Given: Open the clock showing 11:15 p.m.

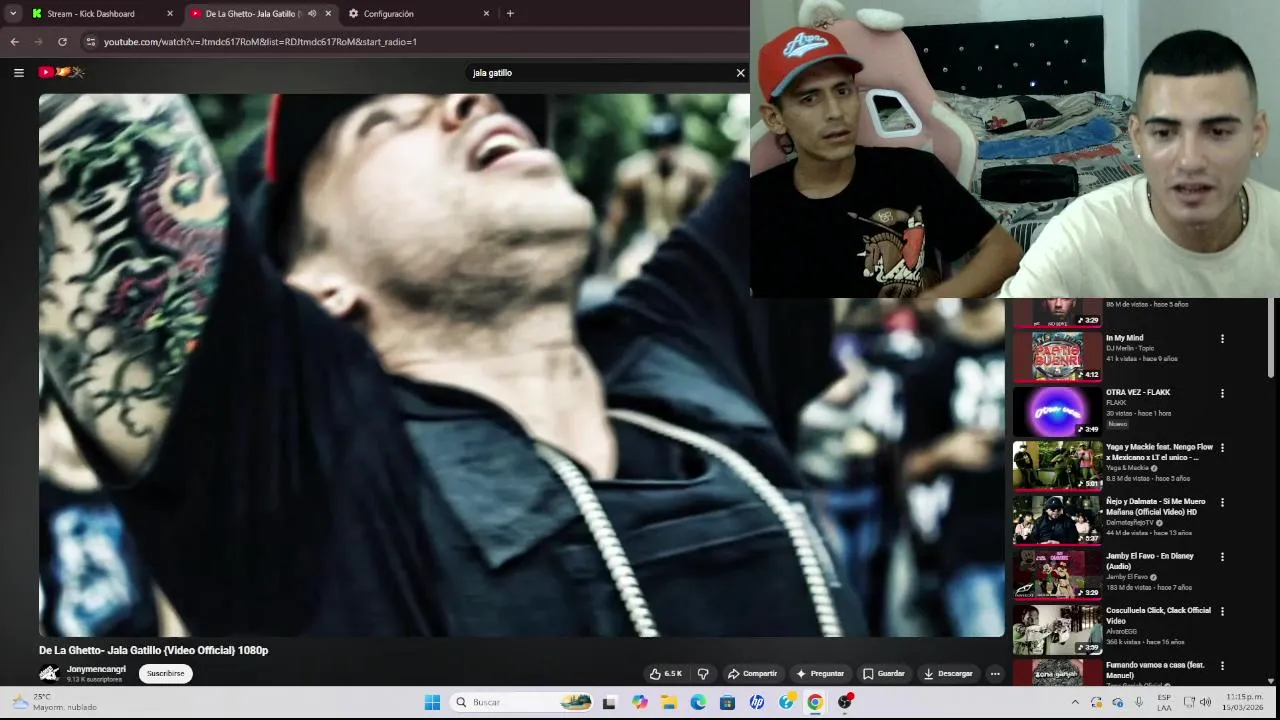Looking at the screenshot, I should (1244, 702).
